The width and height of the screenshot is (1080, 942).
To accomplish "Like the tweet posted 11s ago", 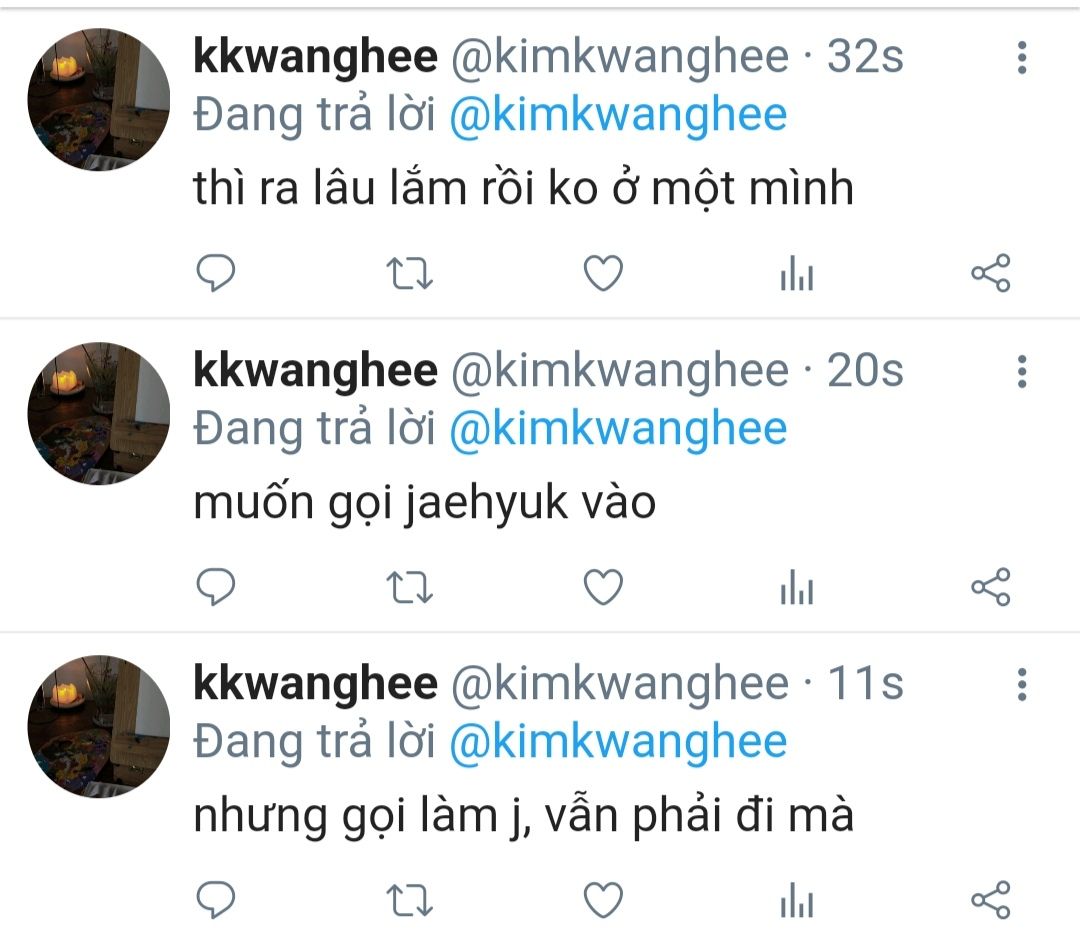I will tap(603, 899).
